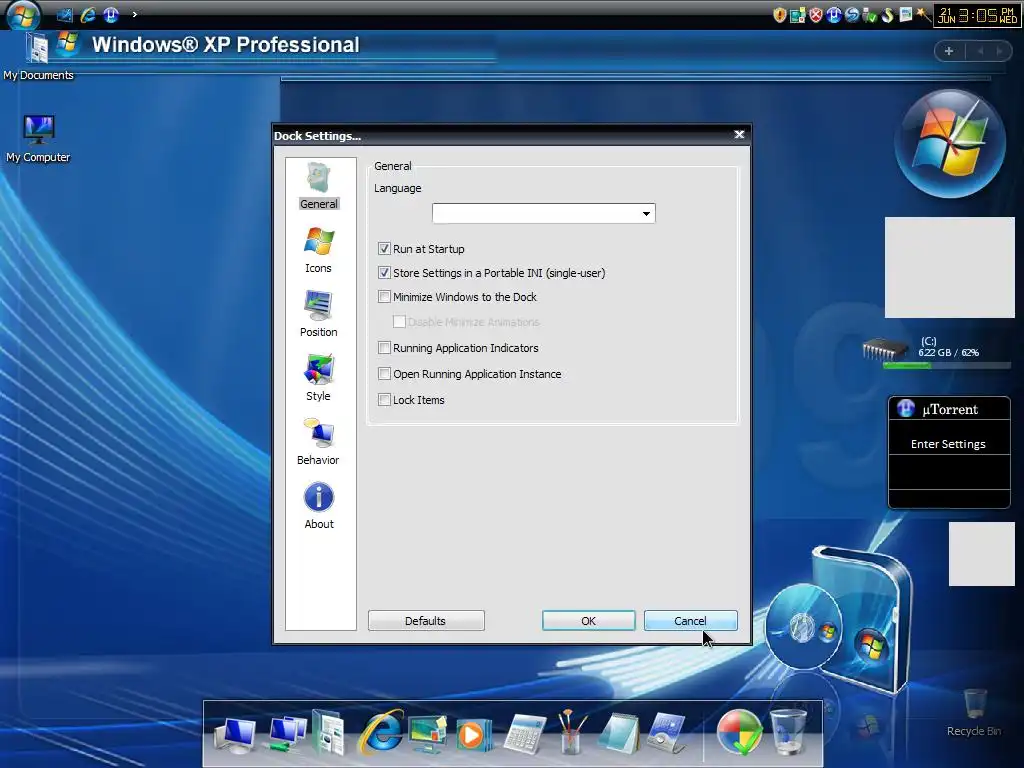The width and height of the screenshot is (1024, 768).
Task: Click the plus button on the sidebar
Action: (x=949, y=51)
